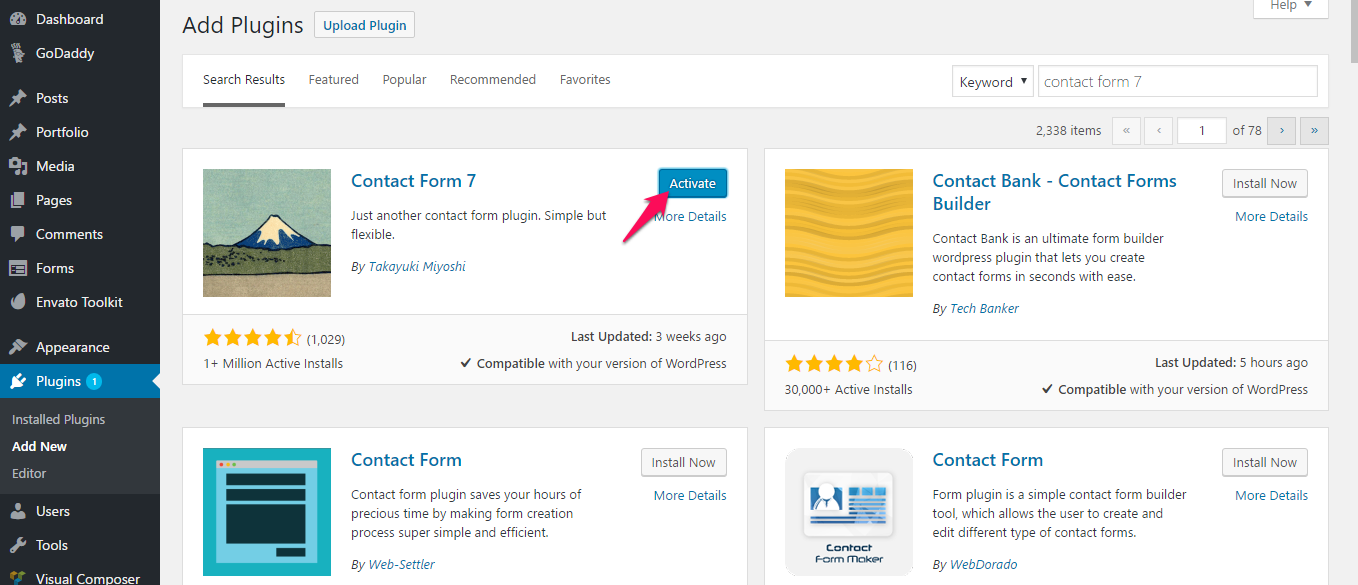The image size is (1358, 585).
Task: Install Contact Form by Web-Settler
Action: (x=684, y=462)
